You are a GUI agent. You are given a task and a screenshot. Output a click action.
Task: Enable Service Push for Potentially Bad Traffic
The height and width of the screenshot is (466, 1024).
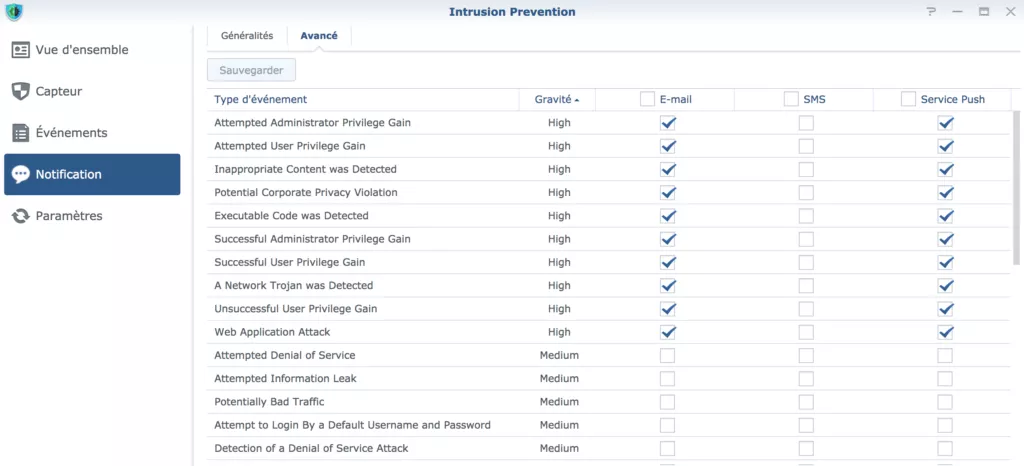945,402
